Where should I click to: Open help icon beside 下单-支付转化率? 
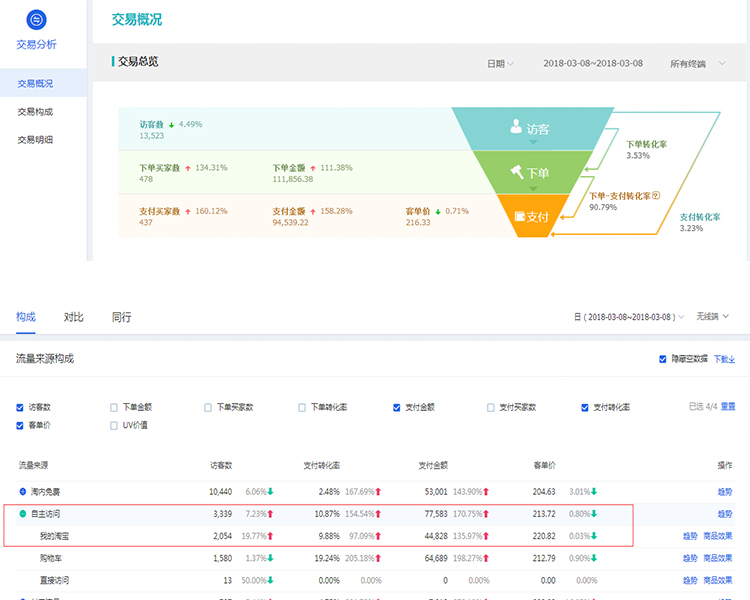click(x=656, y=195)
